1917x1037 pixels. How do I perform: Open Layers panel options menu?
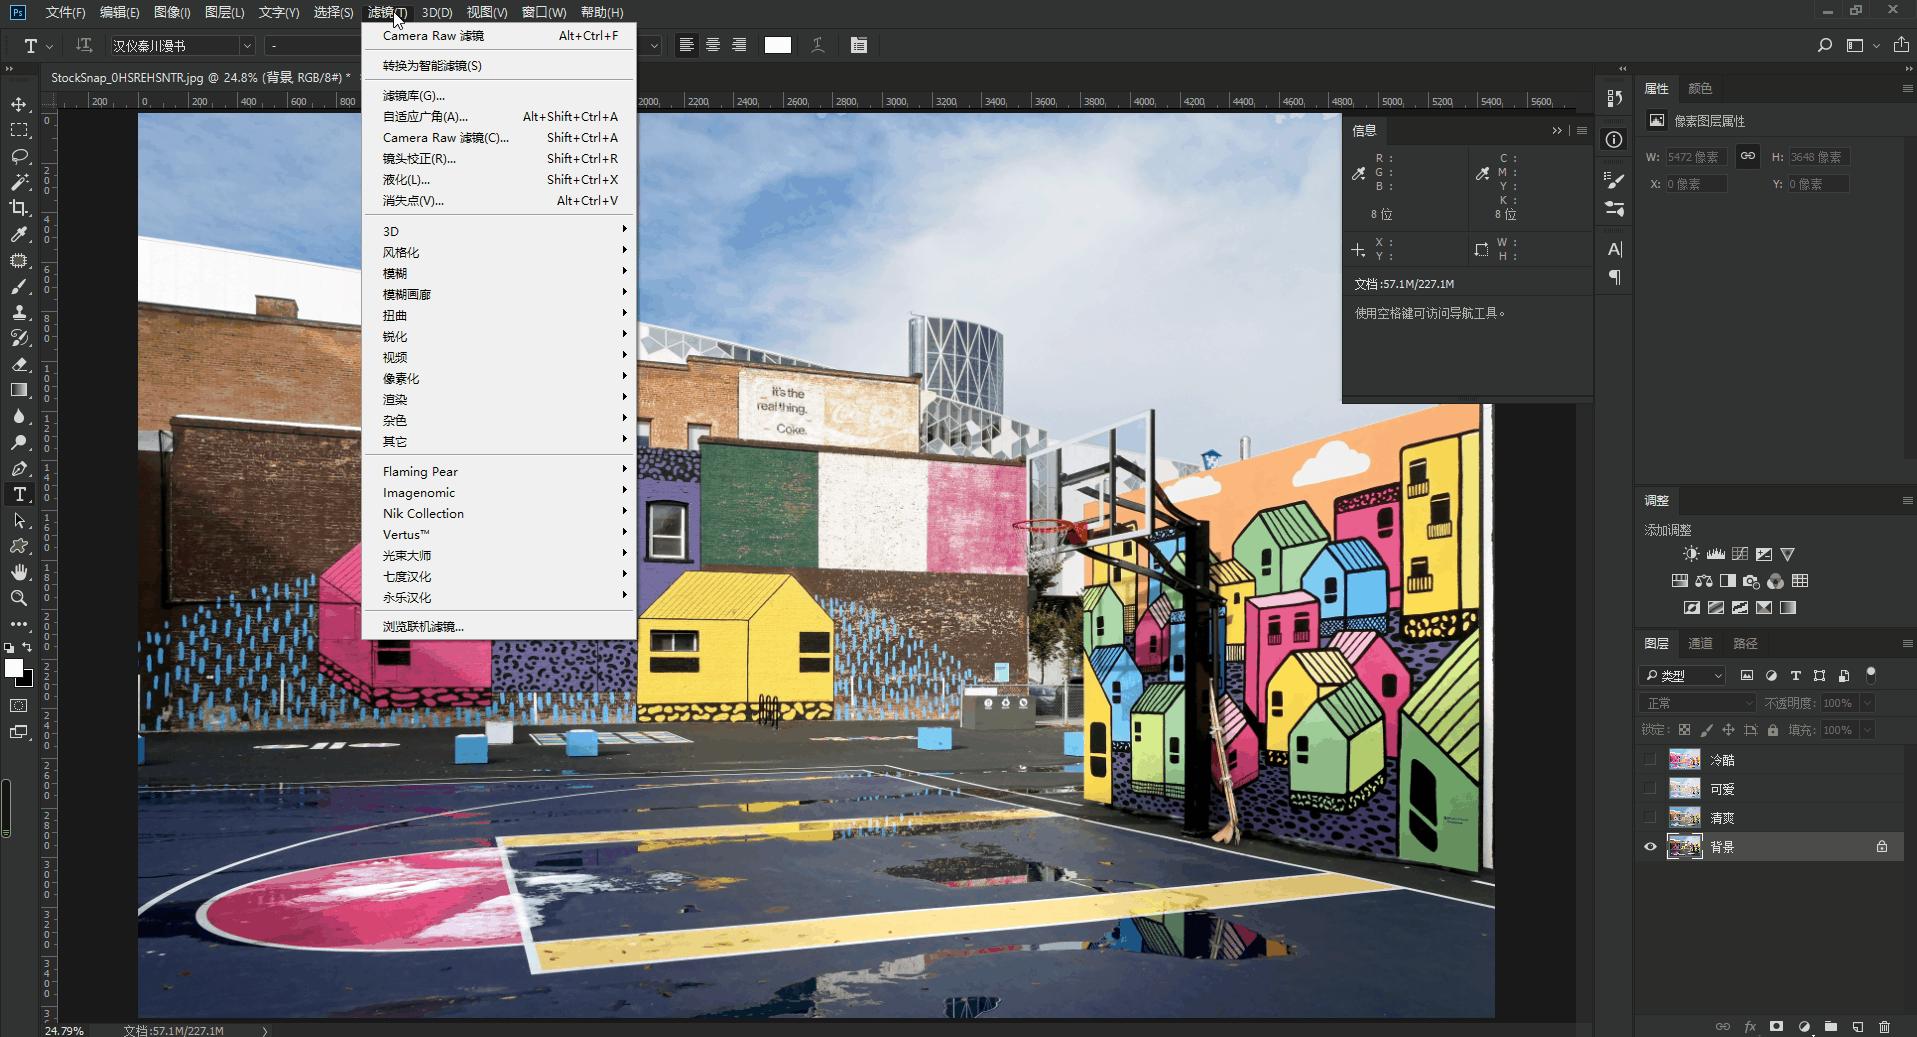[1907, 643]
